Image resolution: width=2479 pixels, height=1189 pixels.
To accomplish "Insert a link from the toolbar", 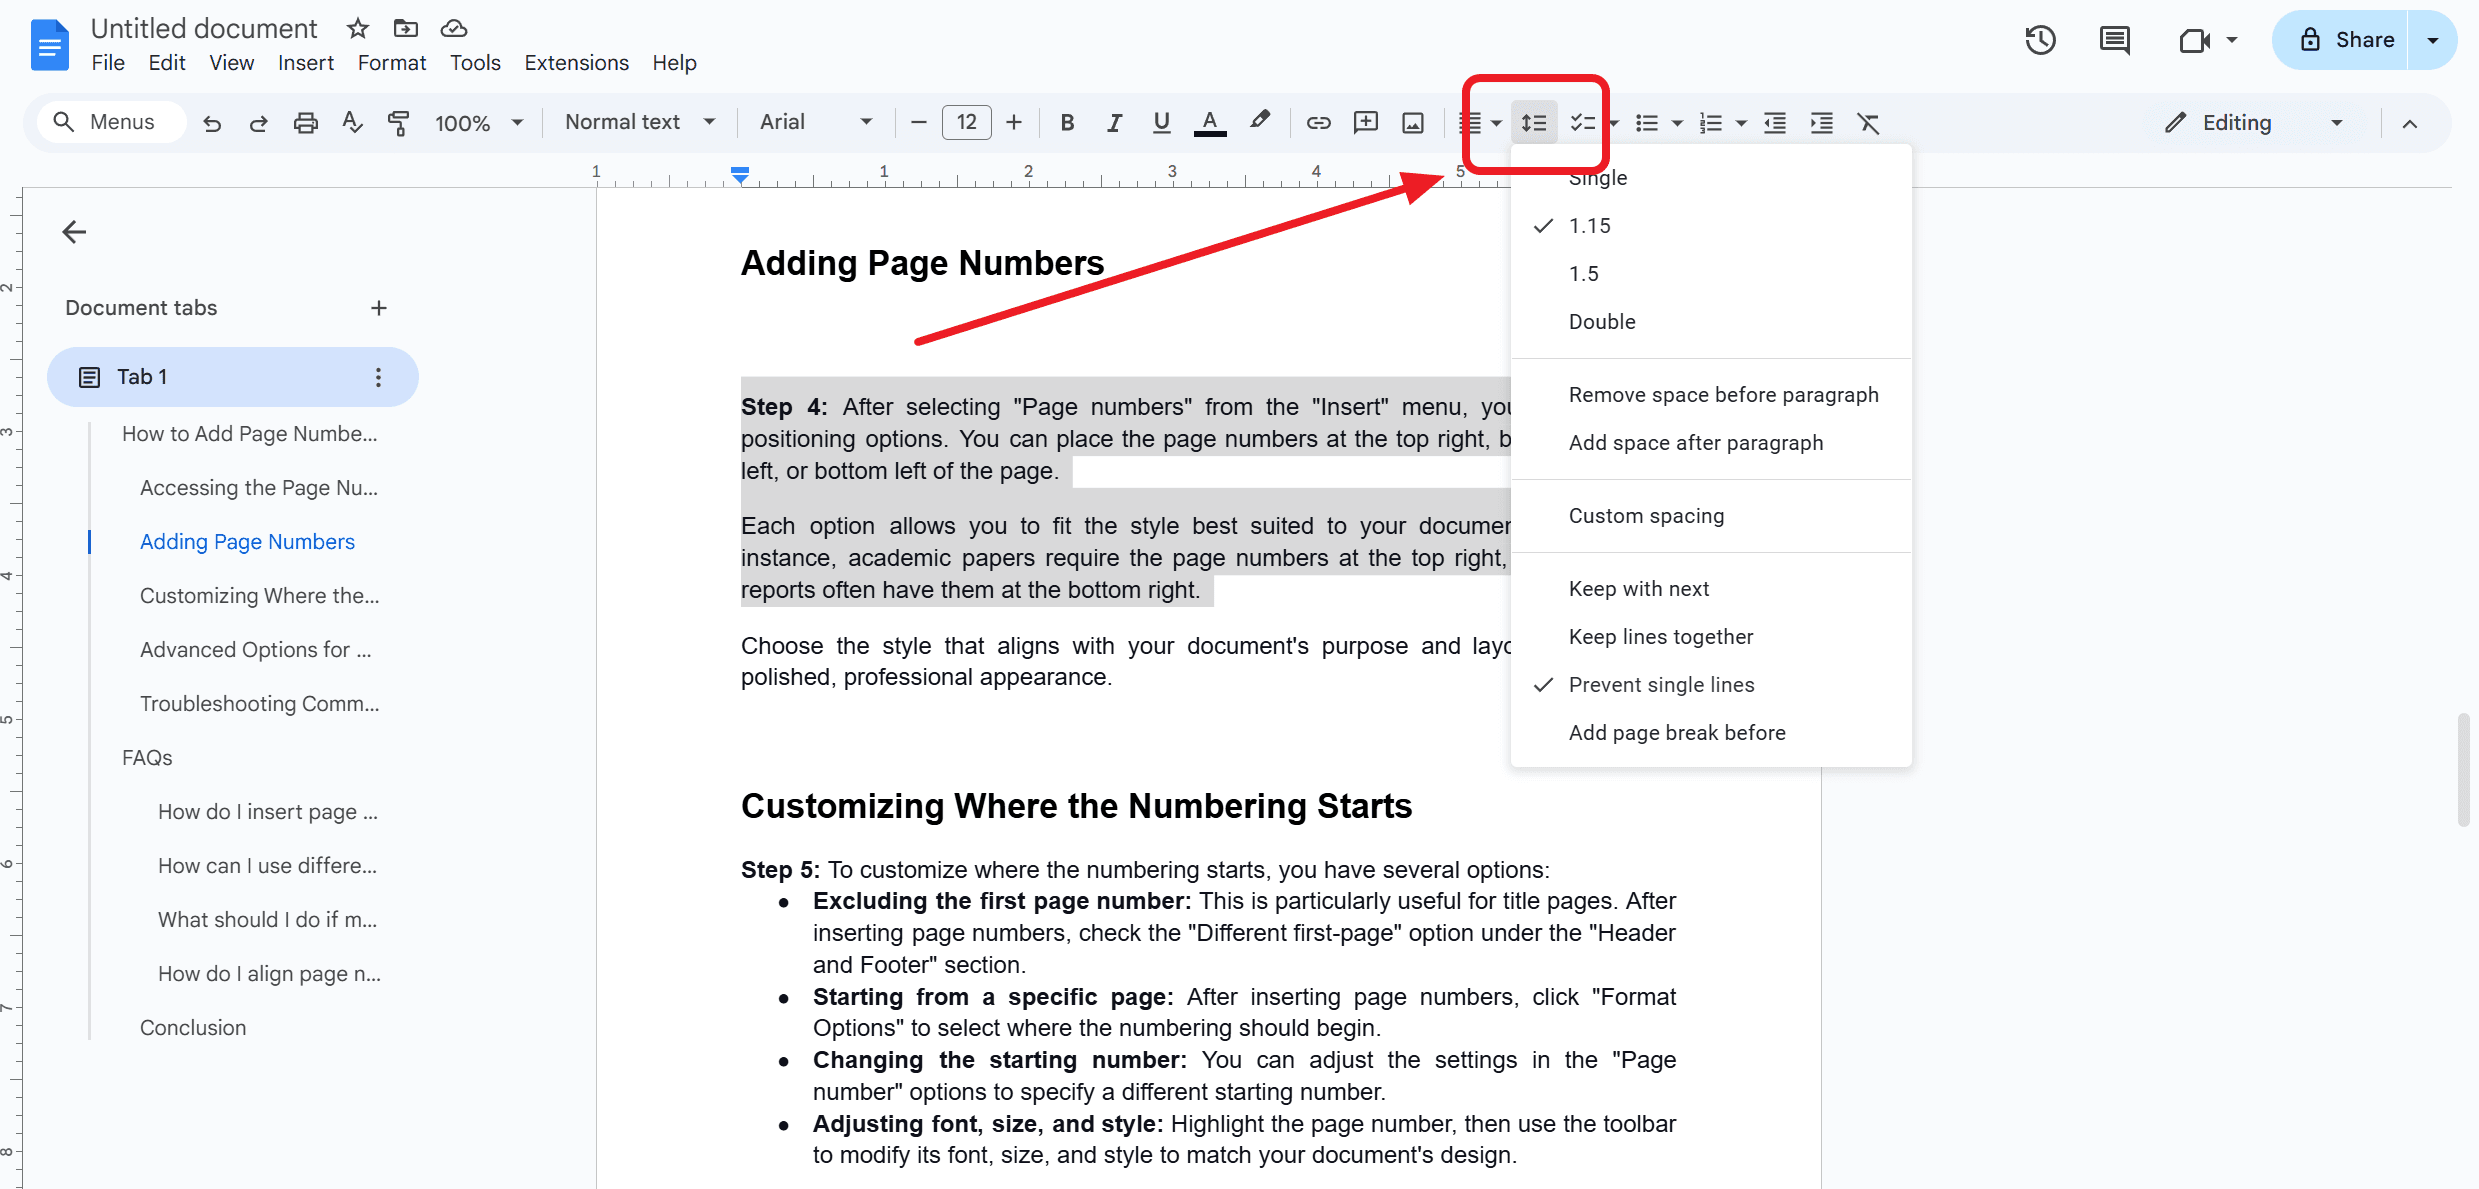I will tap(1318, 122).
